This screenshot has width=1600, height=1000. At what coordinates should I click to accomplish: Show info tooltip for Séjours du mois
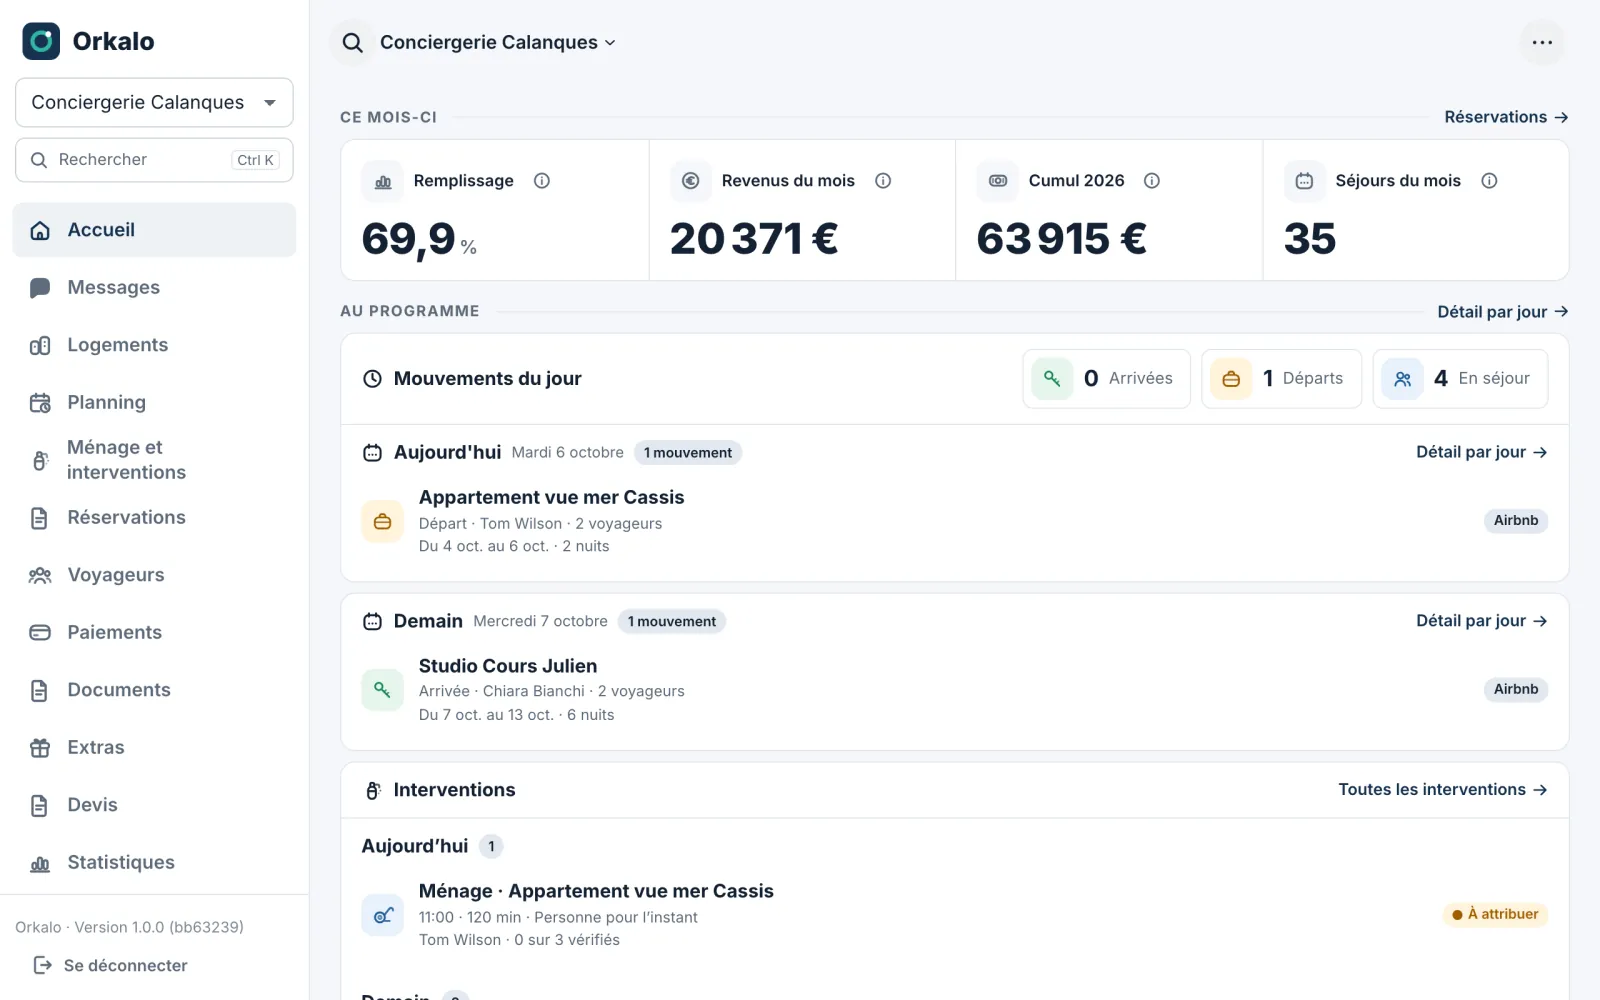click(x=1489, y=181)
